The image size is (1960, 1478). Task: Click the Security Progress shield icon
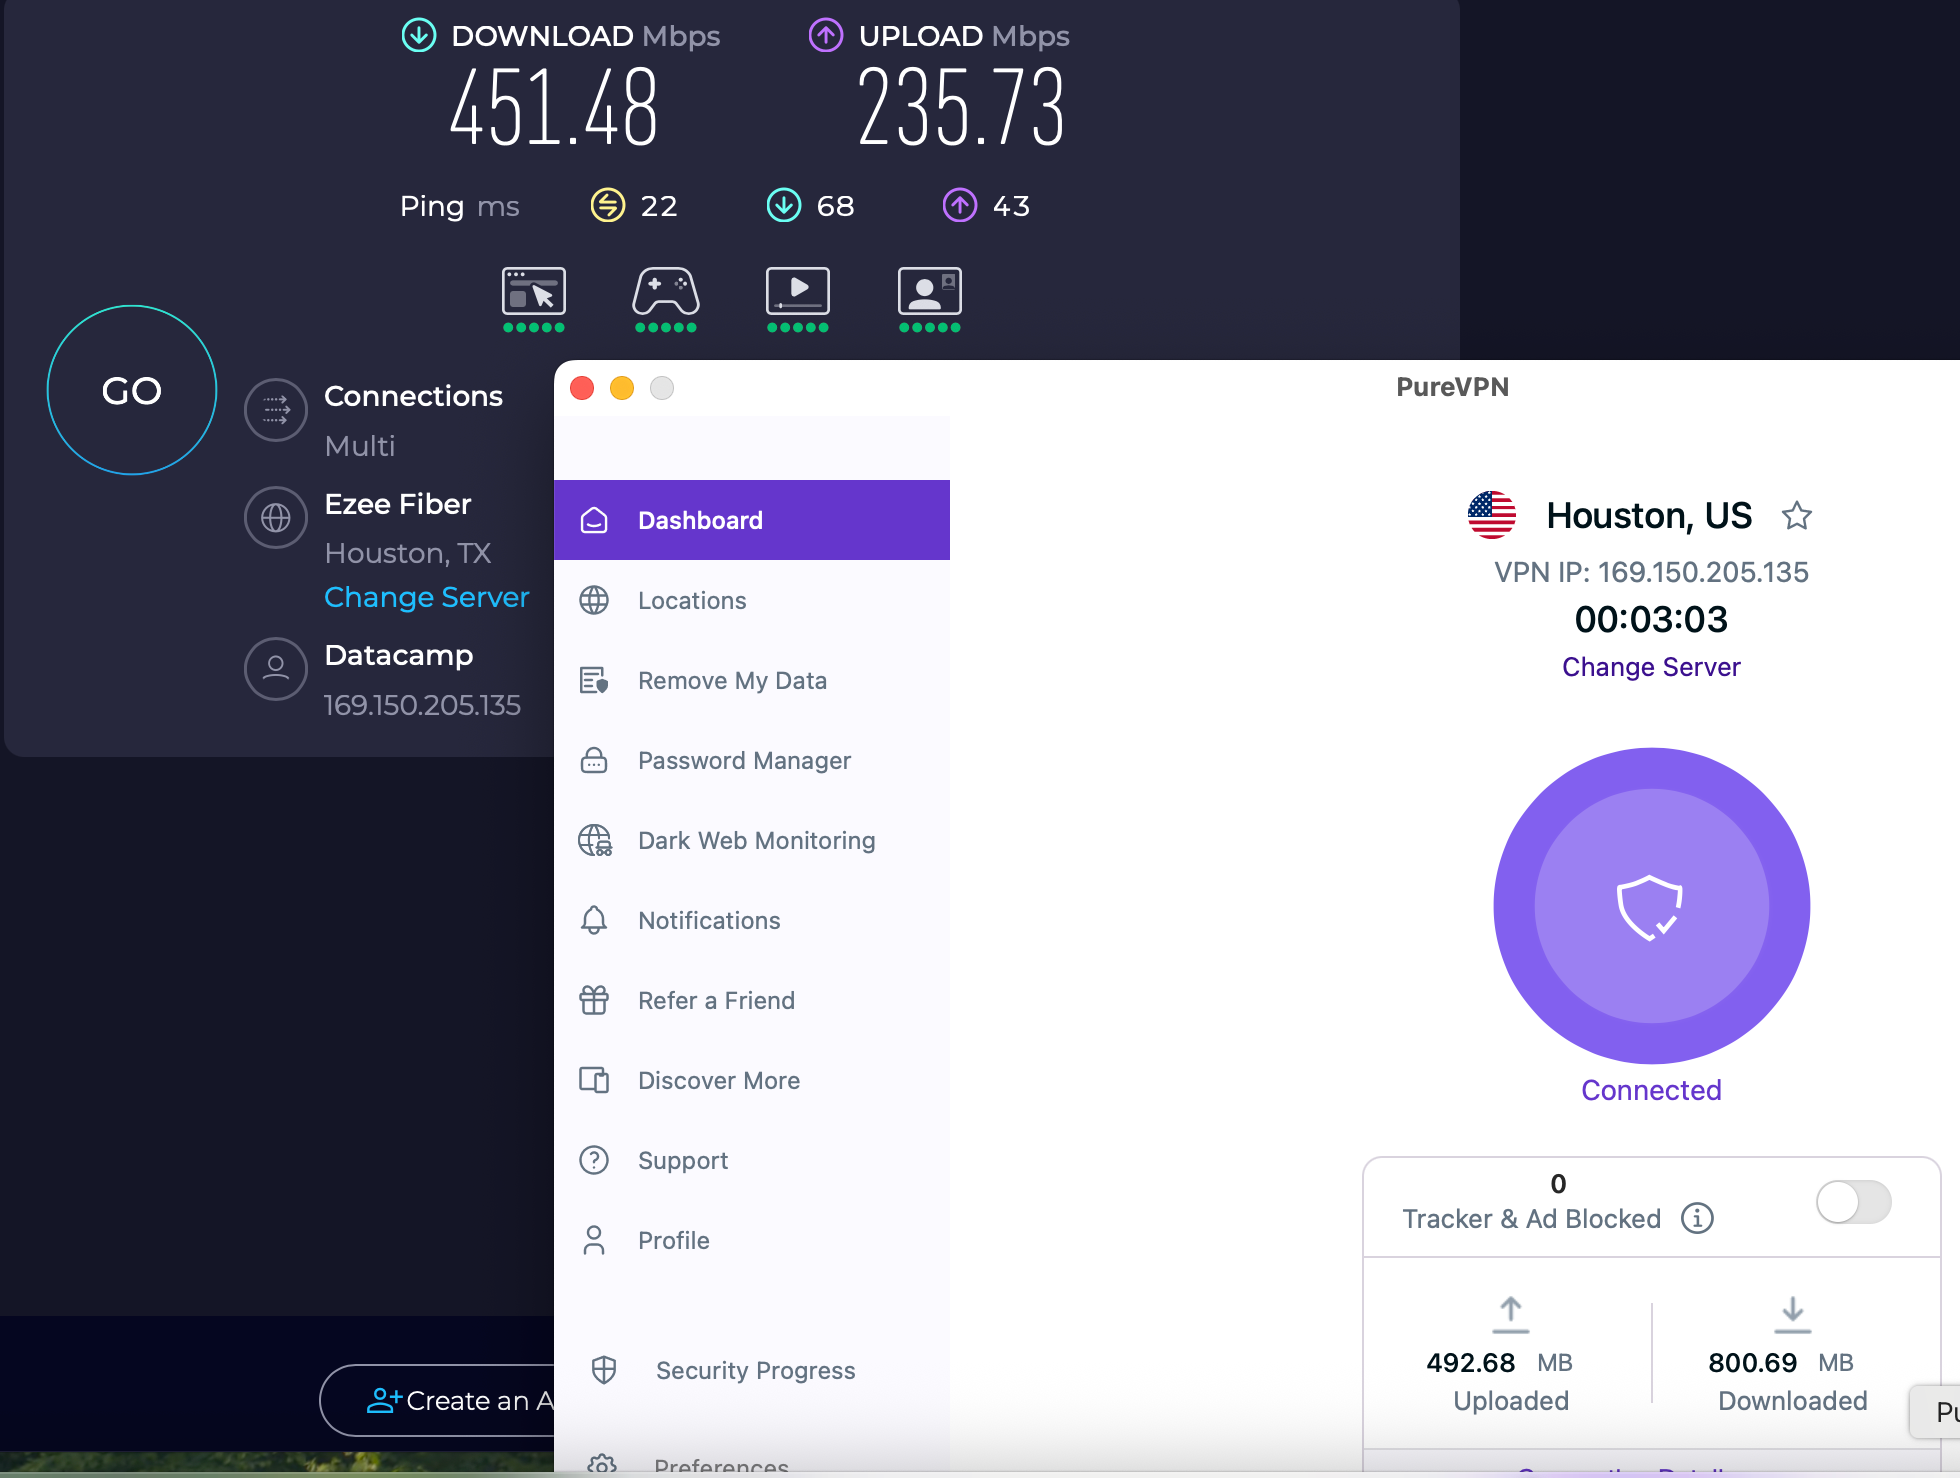tap(604, 1370)
